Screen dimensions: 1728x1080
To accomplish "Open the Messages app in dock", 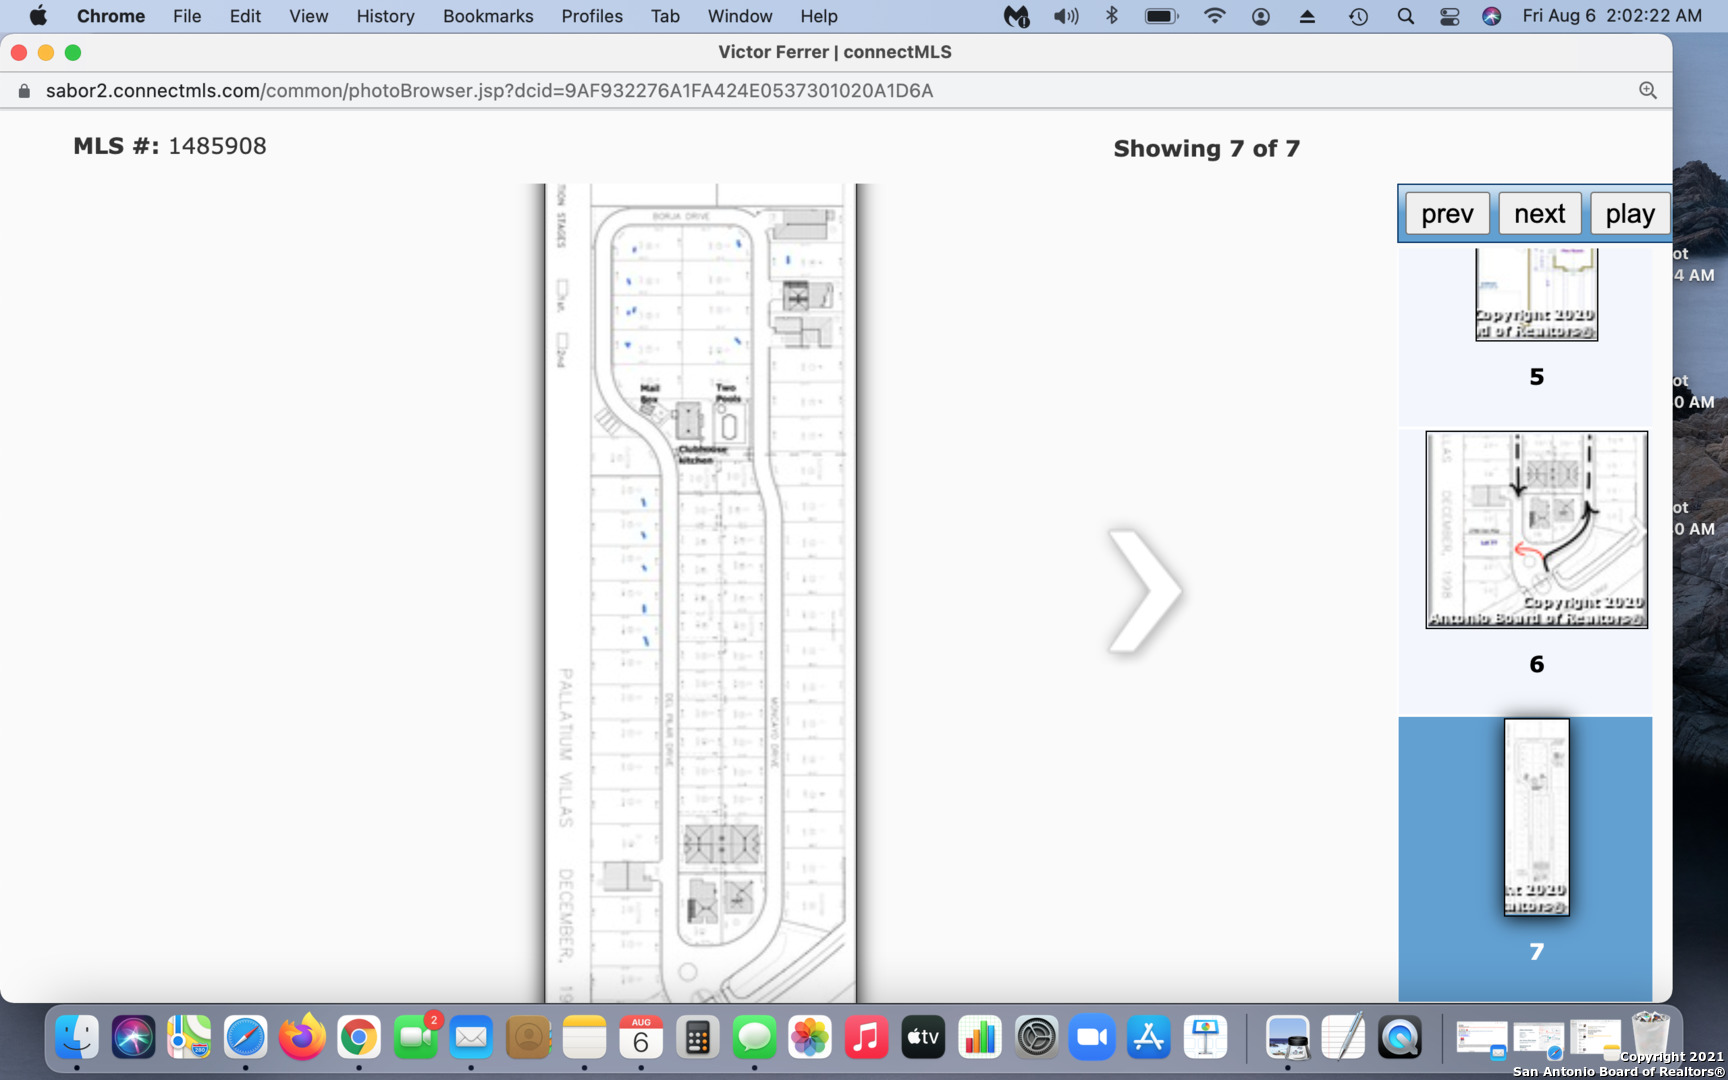I will coord(754,1038).
